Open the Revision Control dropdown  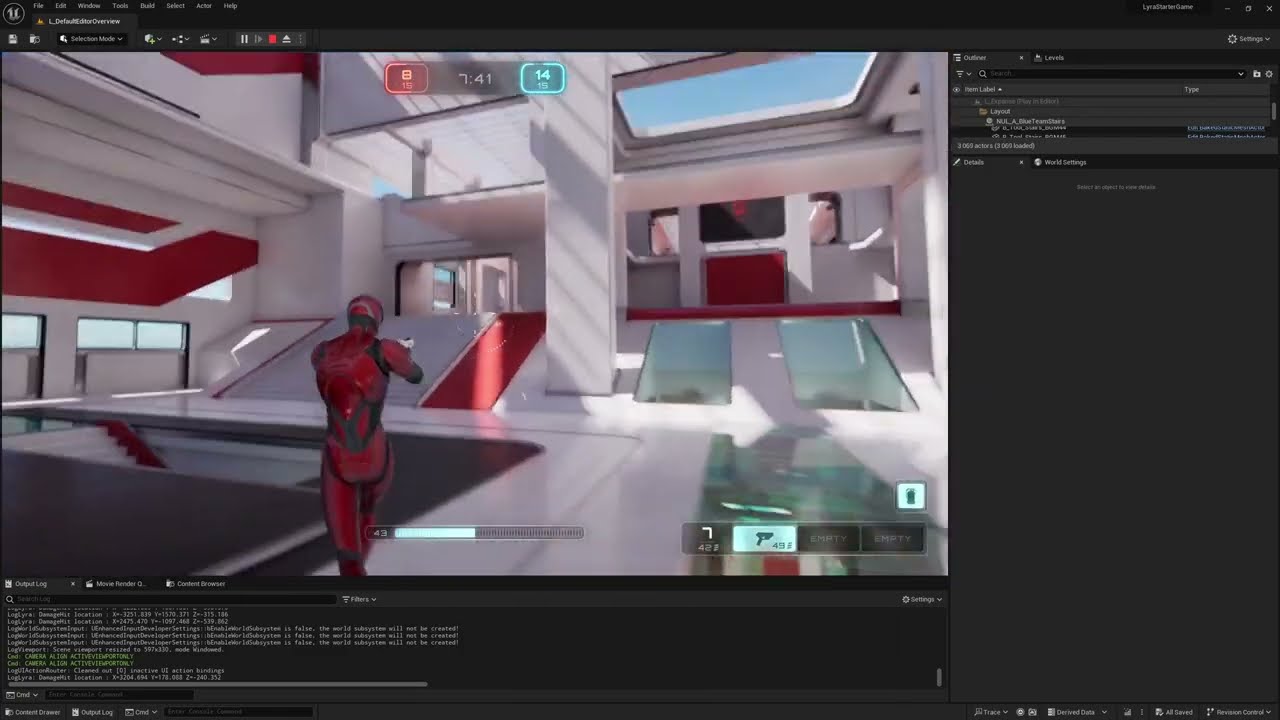[1239, 712]
